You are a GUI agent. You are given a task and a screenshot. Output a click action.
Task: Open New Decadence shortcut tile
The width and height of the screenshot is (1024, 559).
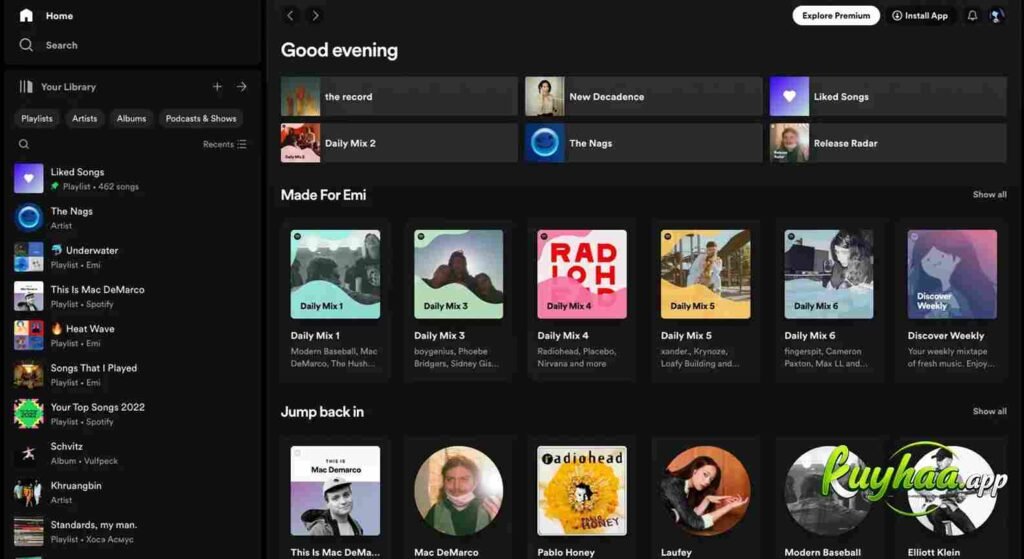pyautogui.click(x=643, y=97)
